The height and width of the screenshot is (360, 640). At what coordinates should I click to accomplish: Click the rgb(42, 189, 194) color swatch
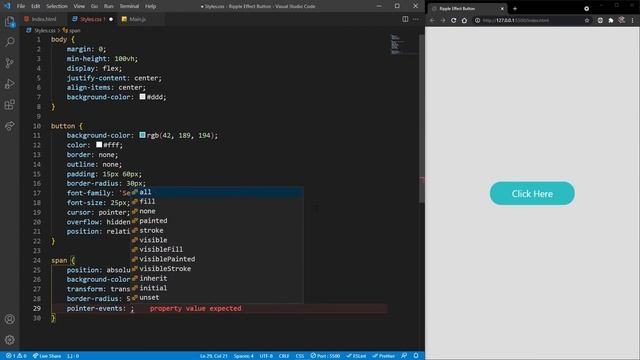[142, 135]
